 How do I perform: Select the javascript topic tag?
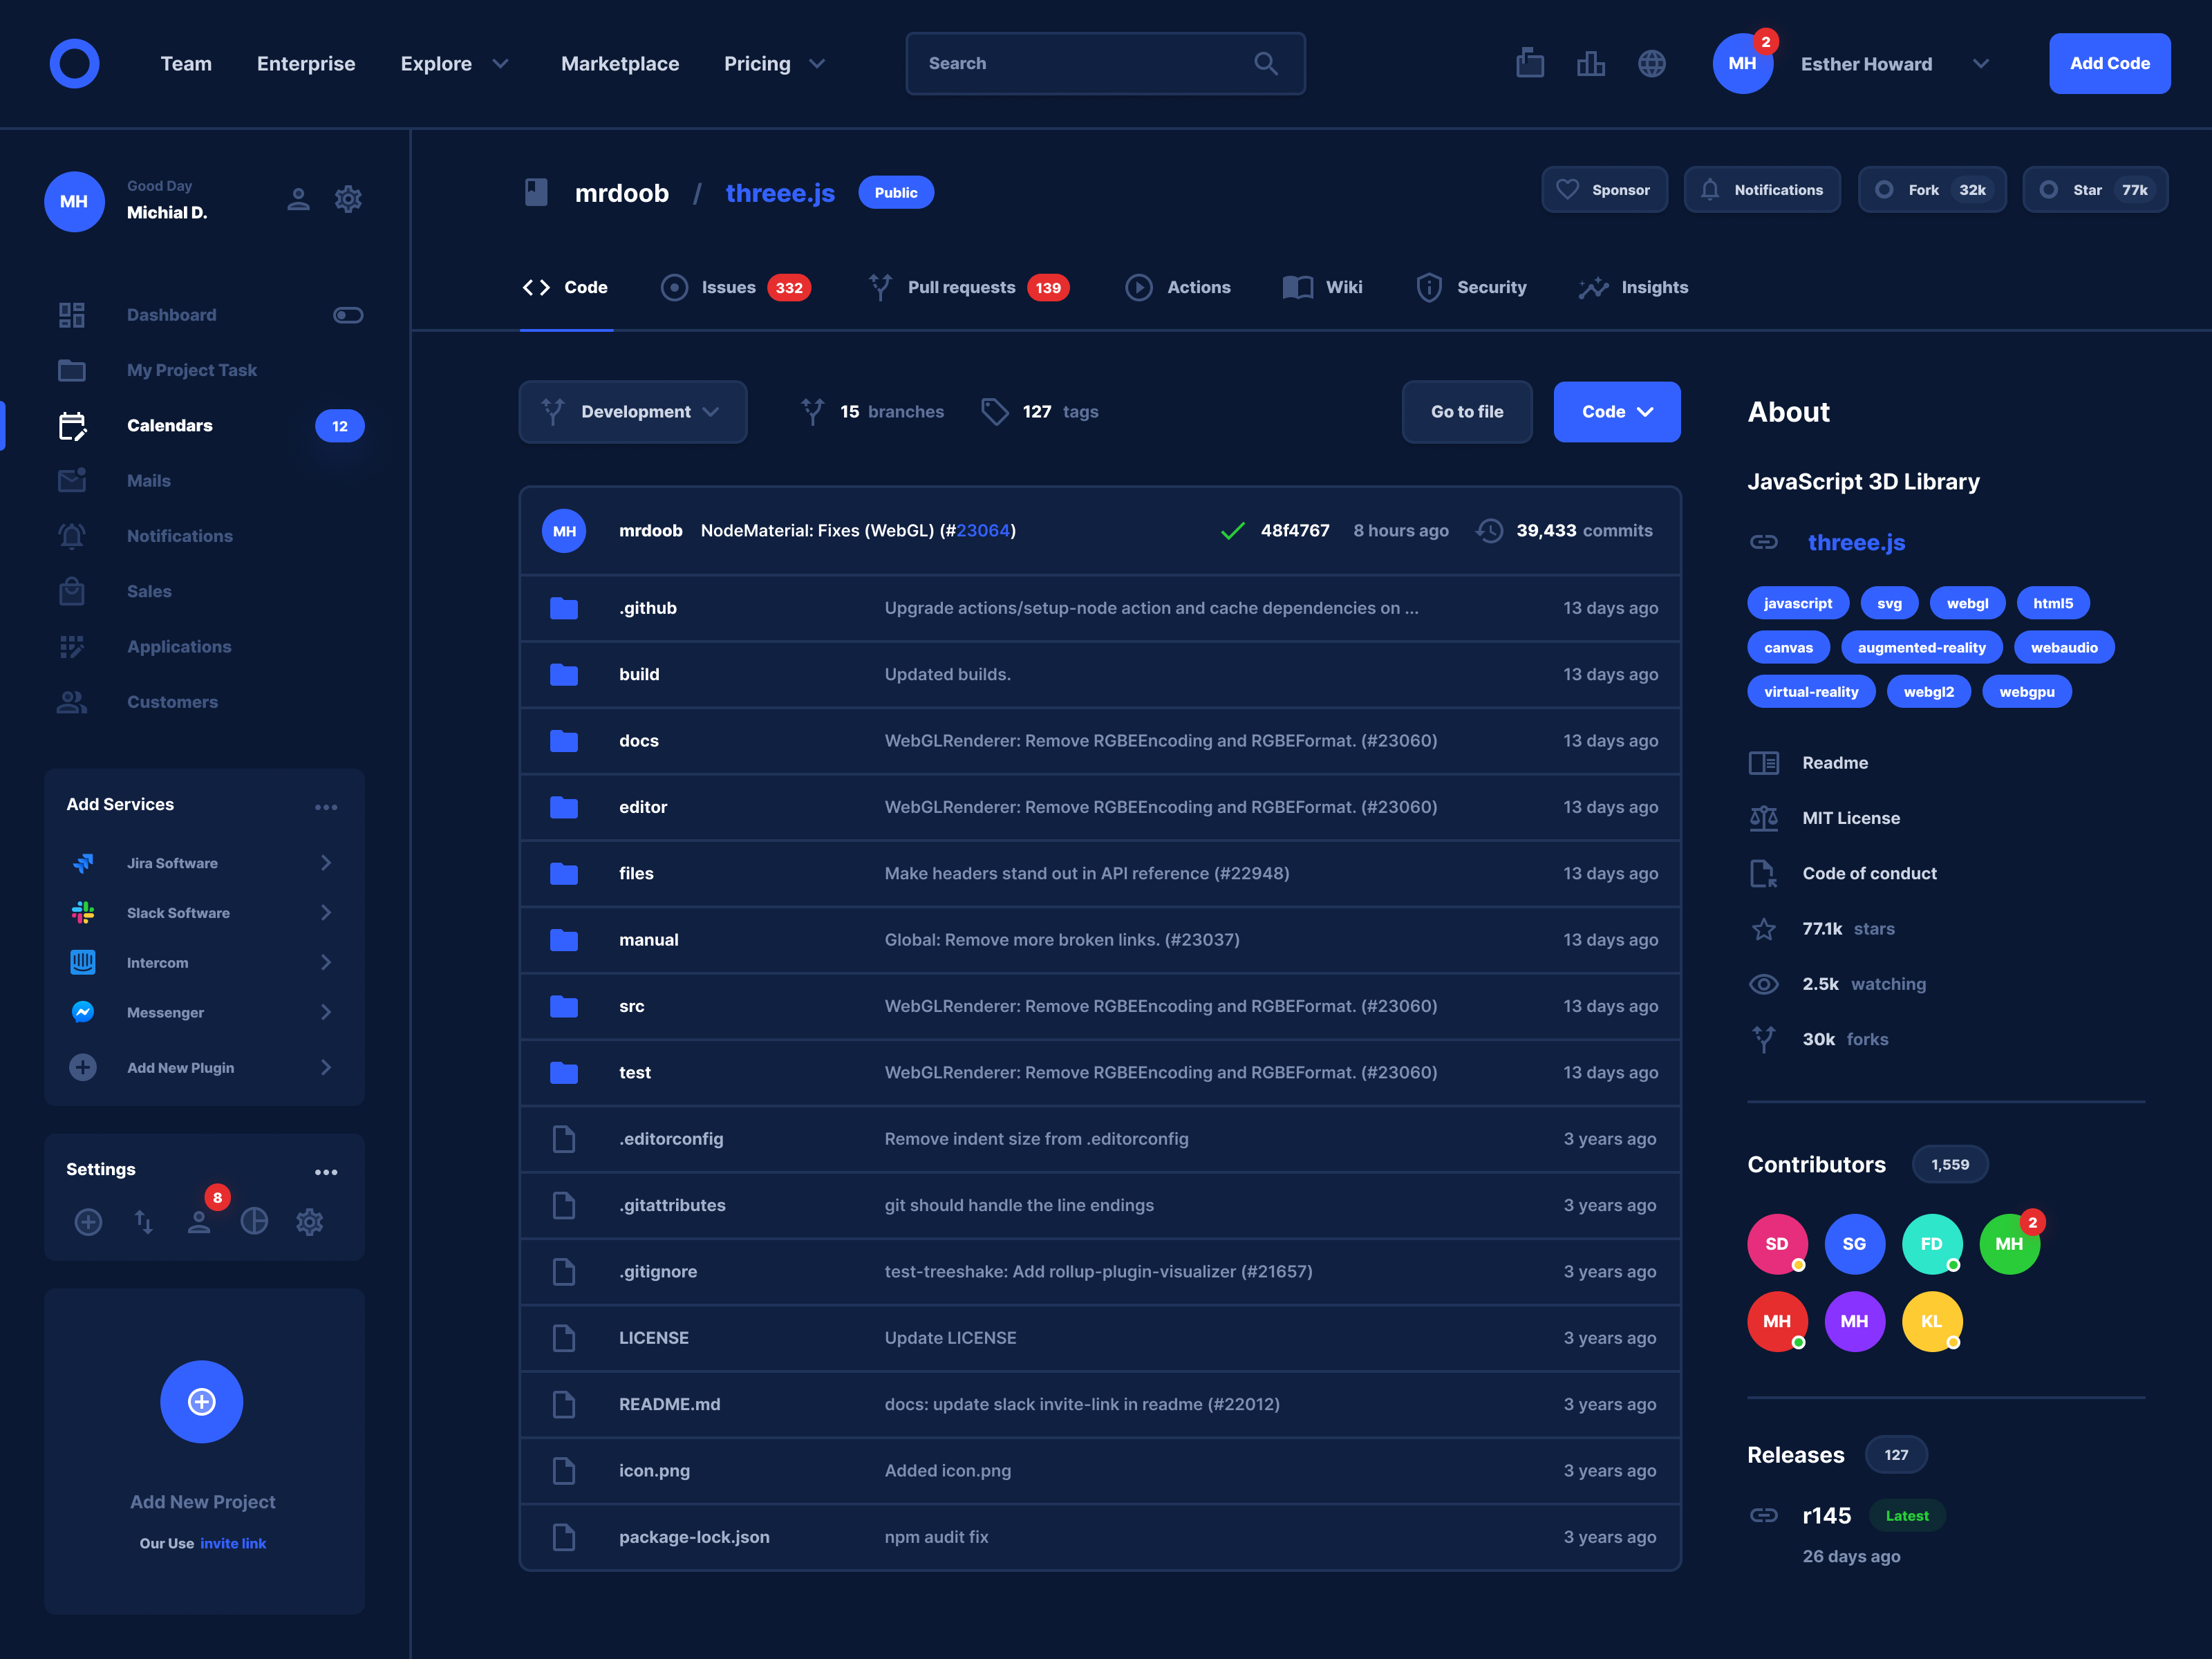tap(1797, 603)
